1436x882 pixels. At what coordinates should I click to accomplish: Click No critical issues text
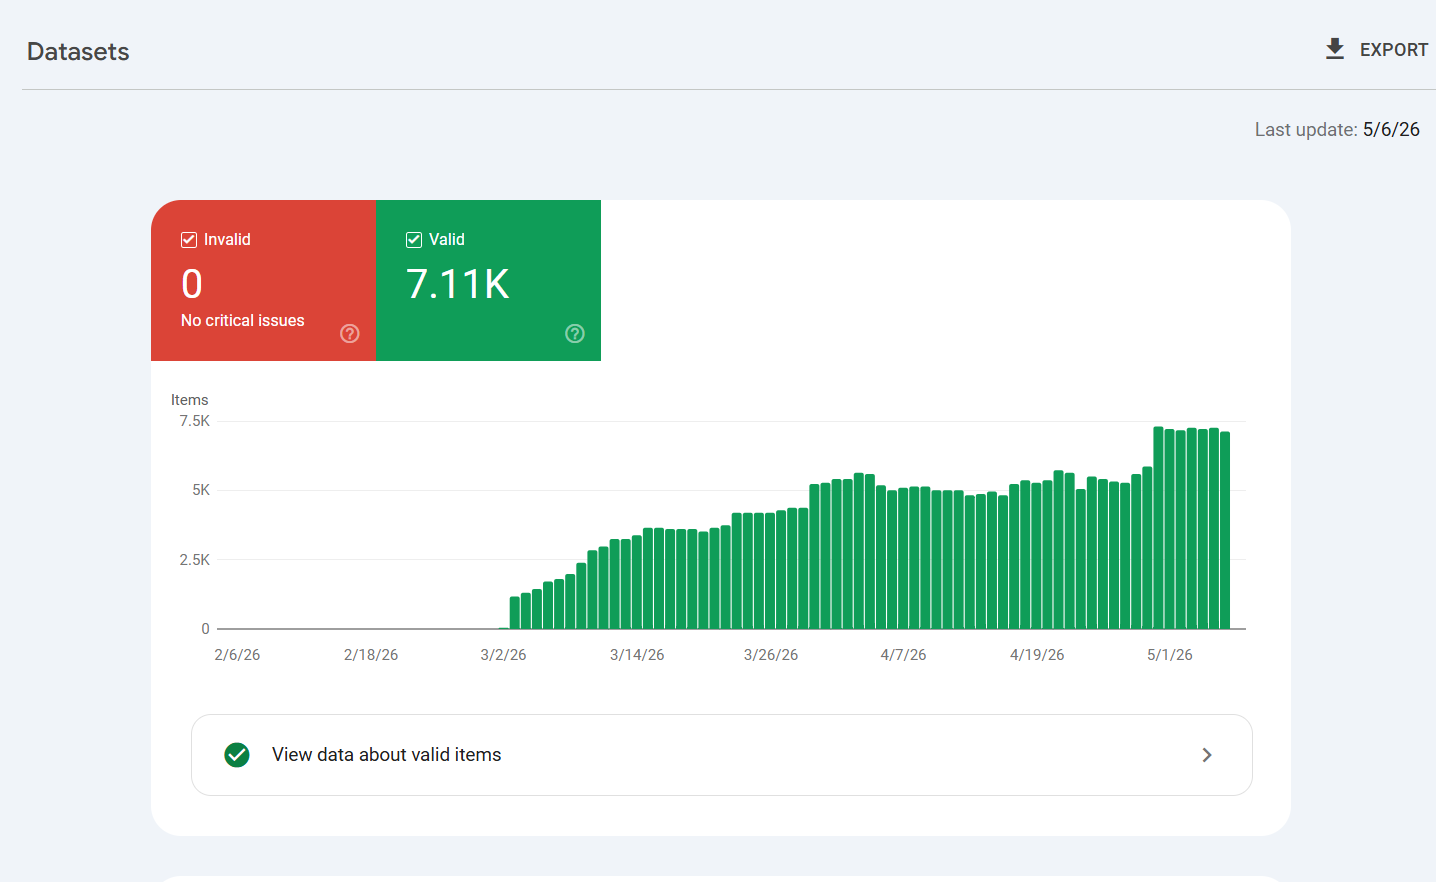click(243, 321)
